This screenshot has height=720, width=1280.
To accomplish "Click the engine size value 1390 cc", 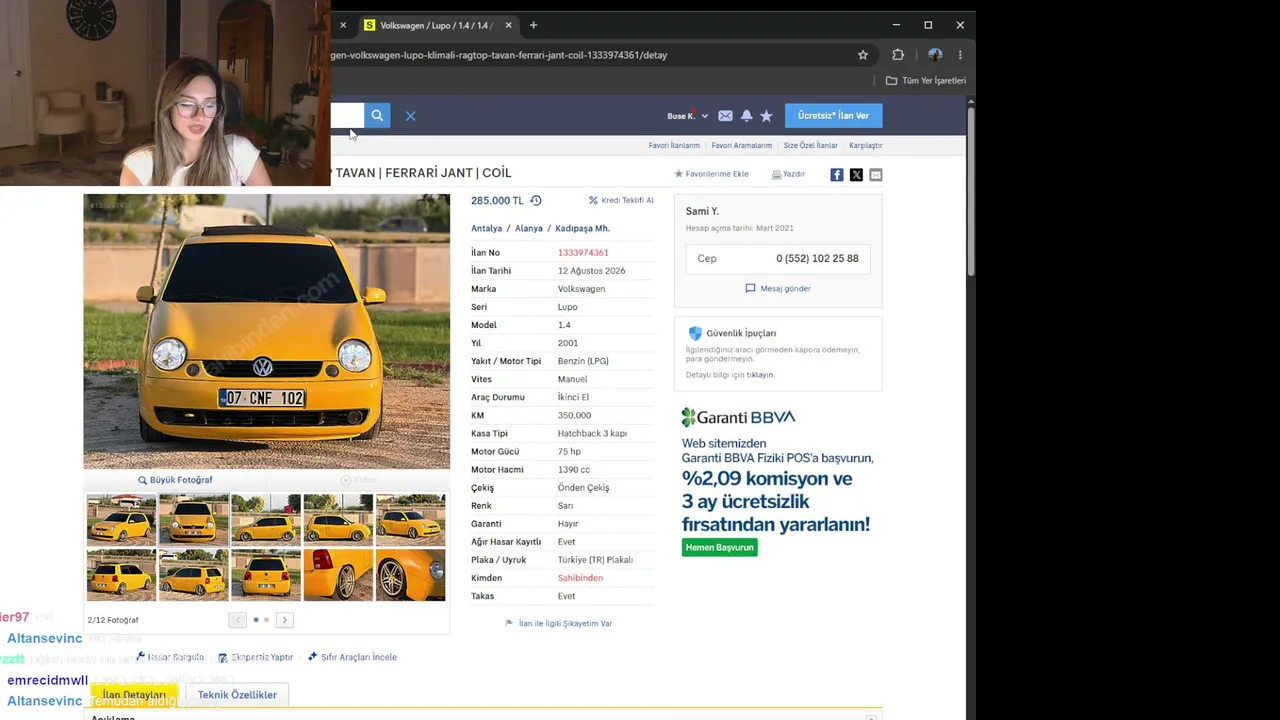I will click(x=574, y=470).
